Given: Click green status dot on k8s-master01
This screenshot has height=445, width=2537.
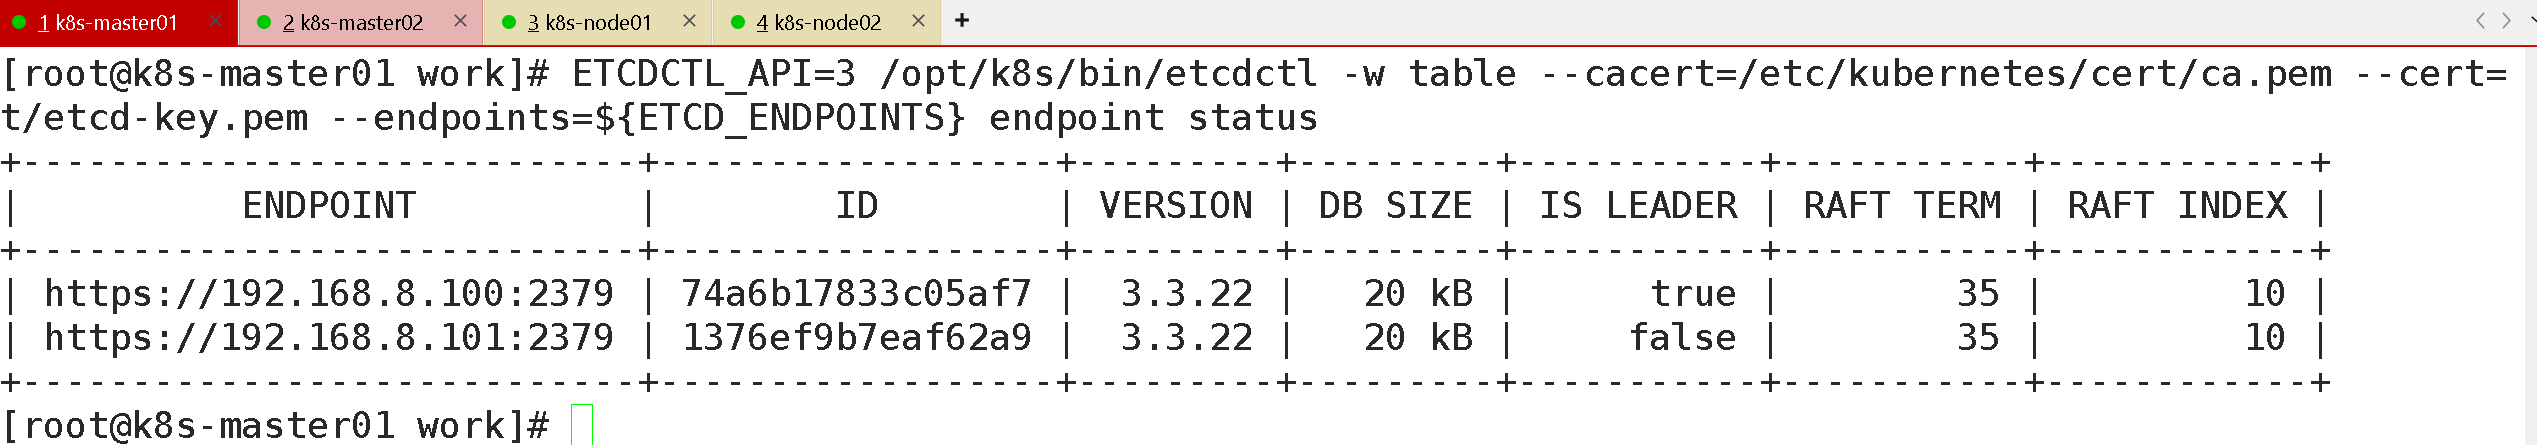Looking at the screenshot, I should click(x=19, y=22).
